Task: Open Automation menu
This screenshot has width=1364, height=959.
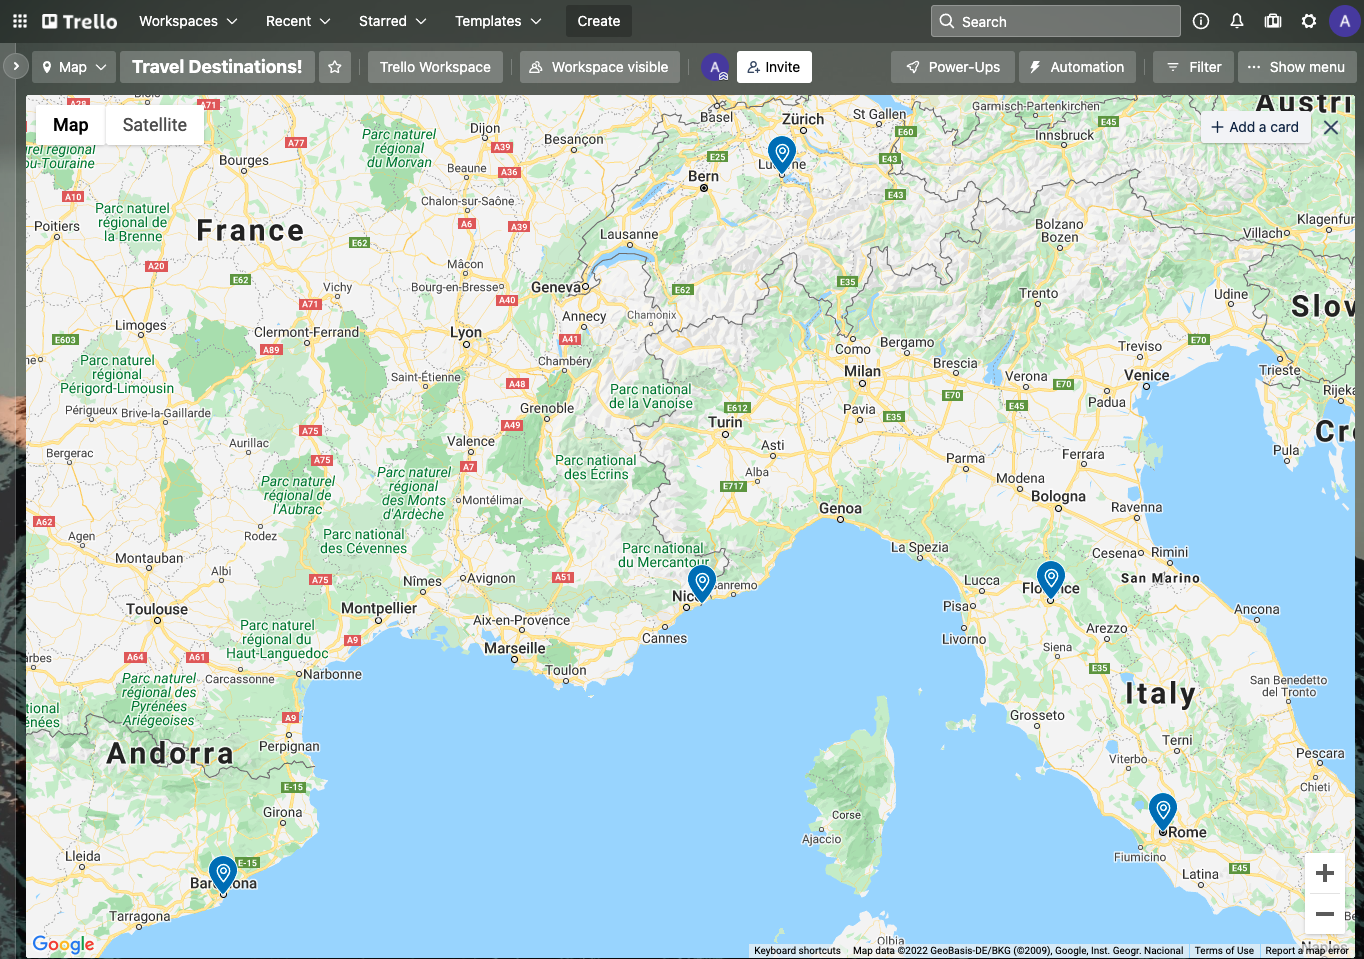Action: point(1077,67)
